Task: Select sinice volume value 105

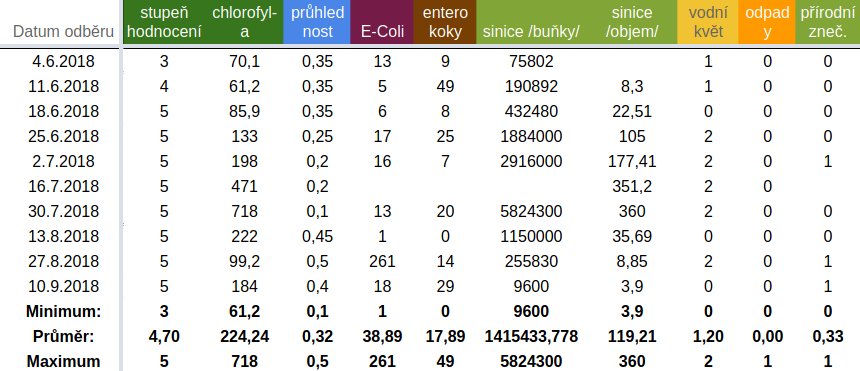Action: (632, 136)
